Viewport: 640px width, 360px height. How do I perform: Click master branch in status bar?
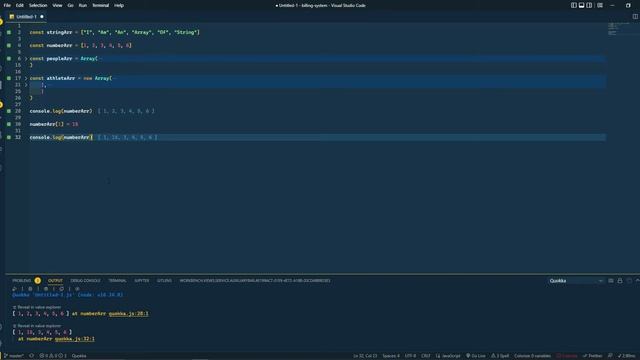point(13,356)
